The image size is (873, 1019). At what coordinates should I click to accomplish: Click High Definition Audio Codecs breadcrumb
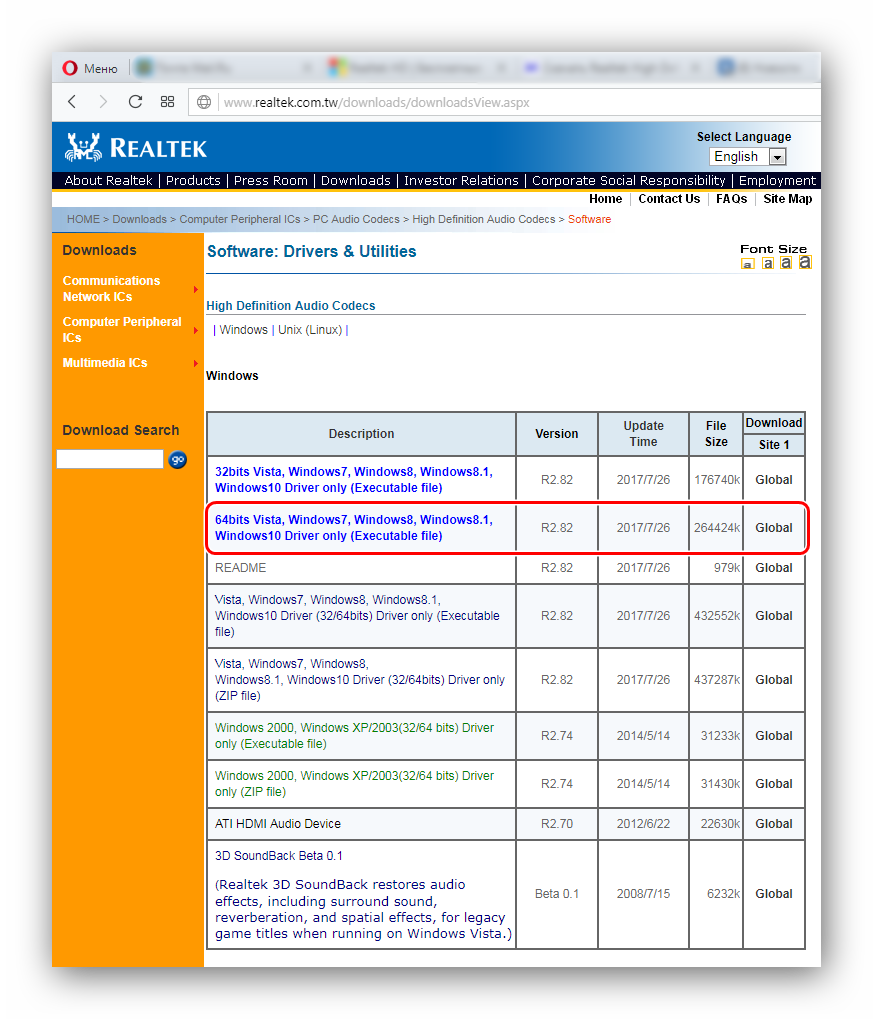484,220
